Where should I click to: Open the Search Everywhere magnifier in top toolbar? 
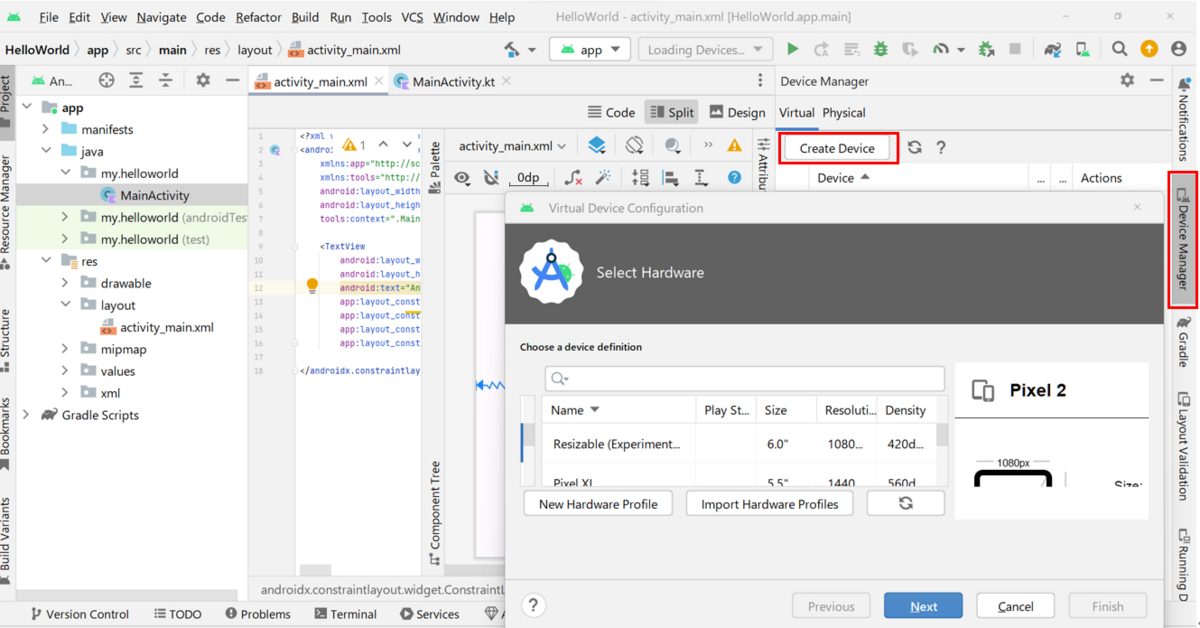click(1119, 49)
